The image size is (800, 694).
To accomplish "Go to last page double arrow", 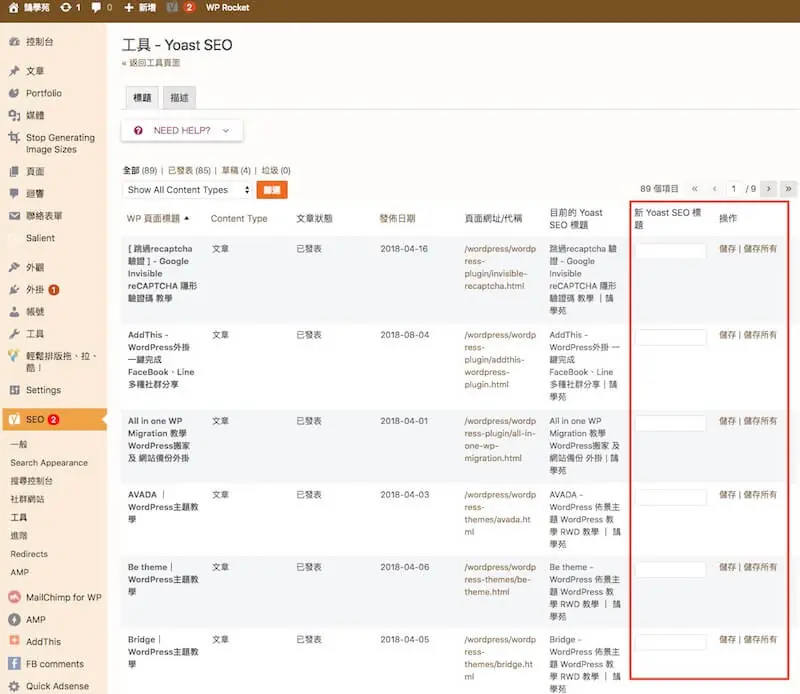I will point(788,189).
